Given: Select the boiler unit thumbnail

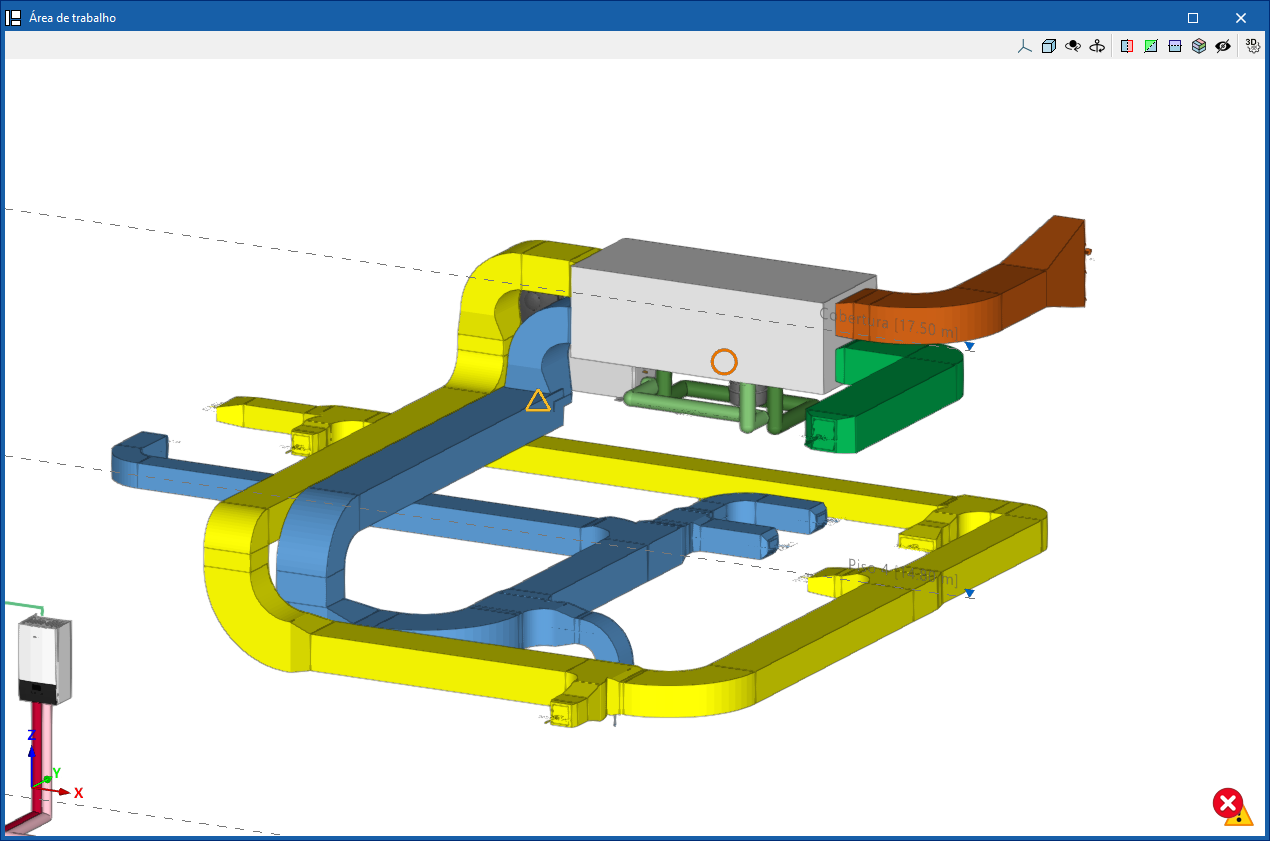Looking at the screenshot, I should [45, 661].
